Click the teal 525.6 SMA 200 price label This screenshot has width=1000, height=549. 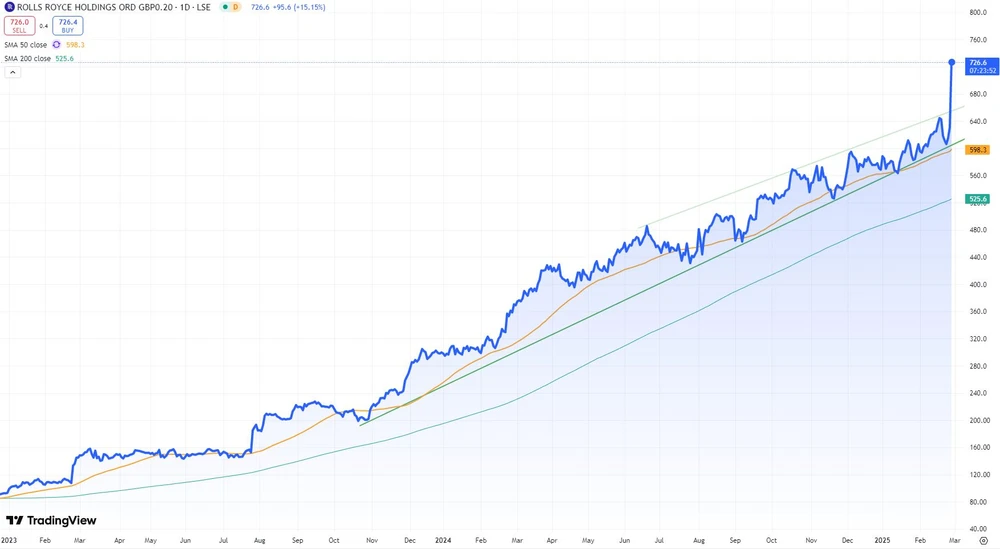tap(977, 199)
